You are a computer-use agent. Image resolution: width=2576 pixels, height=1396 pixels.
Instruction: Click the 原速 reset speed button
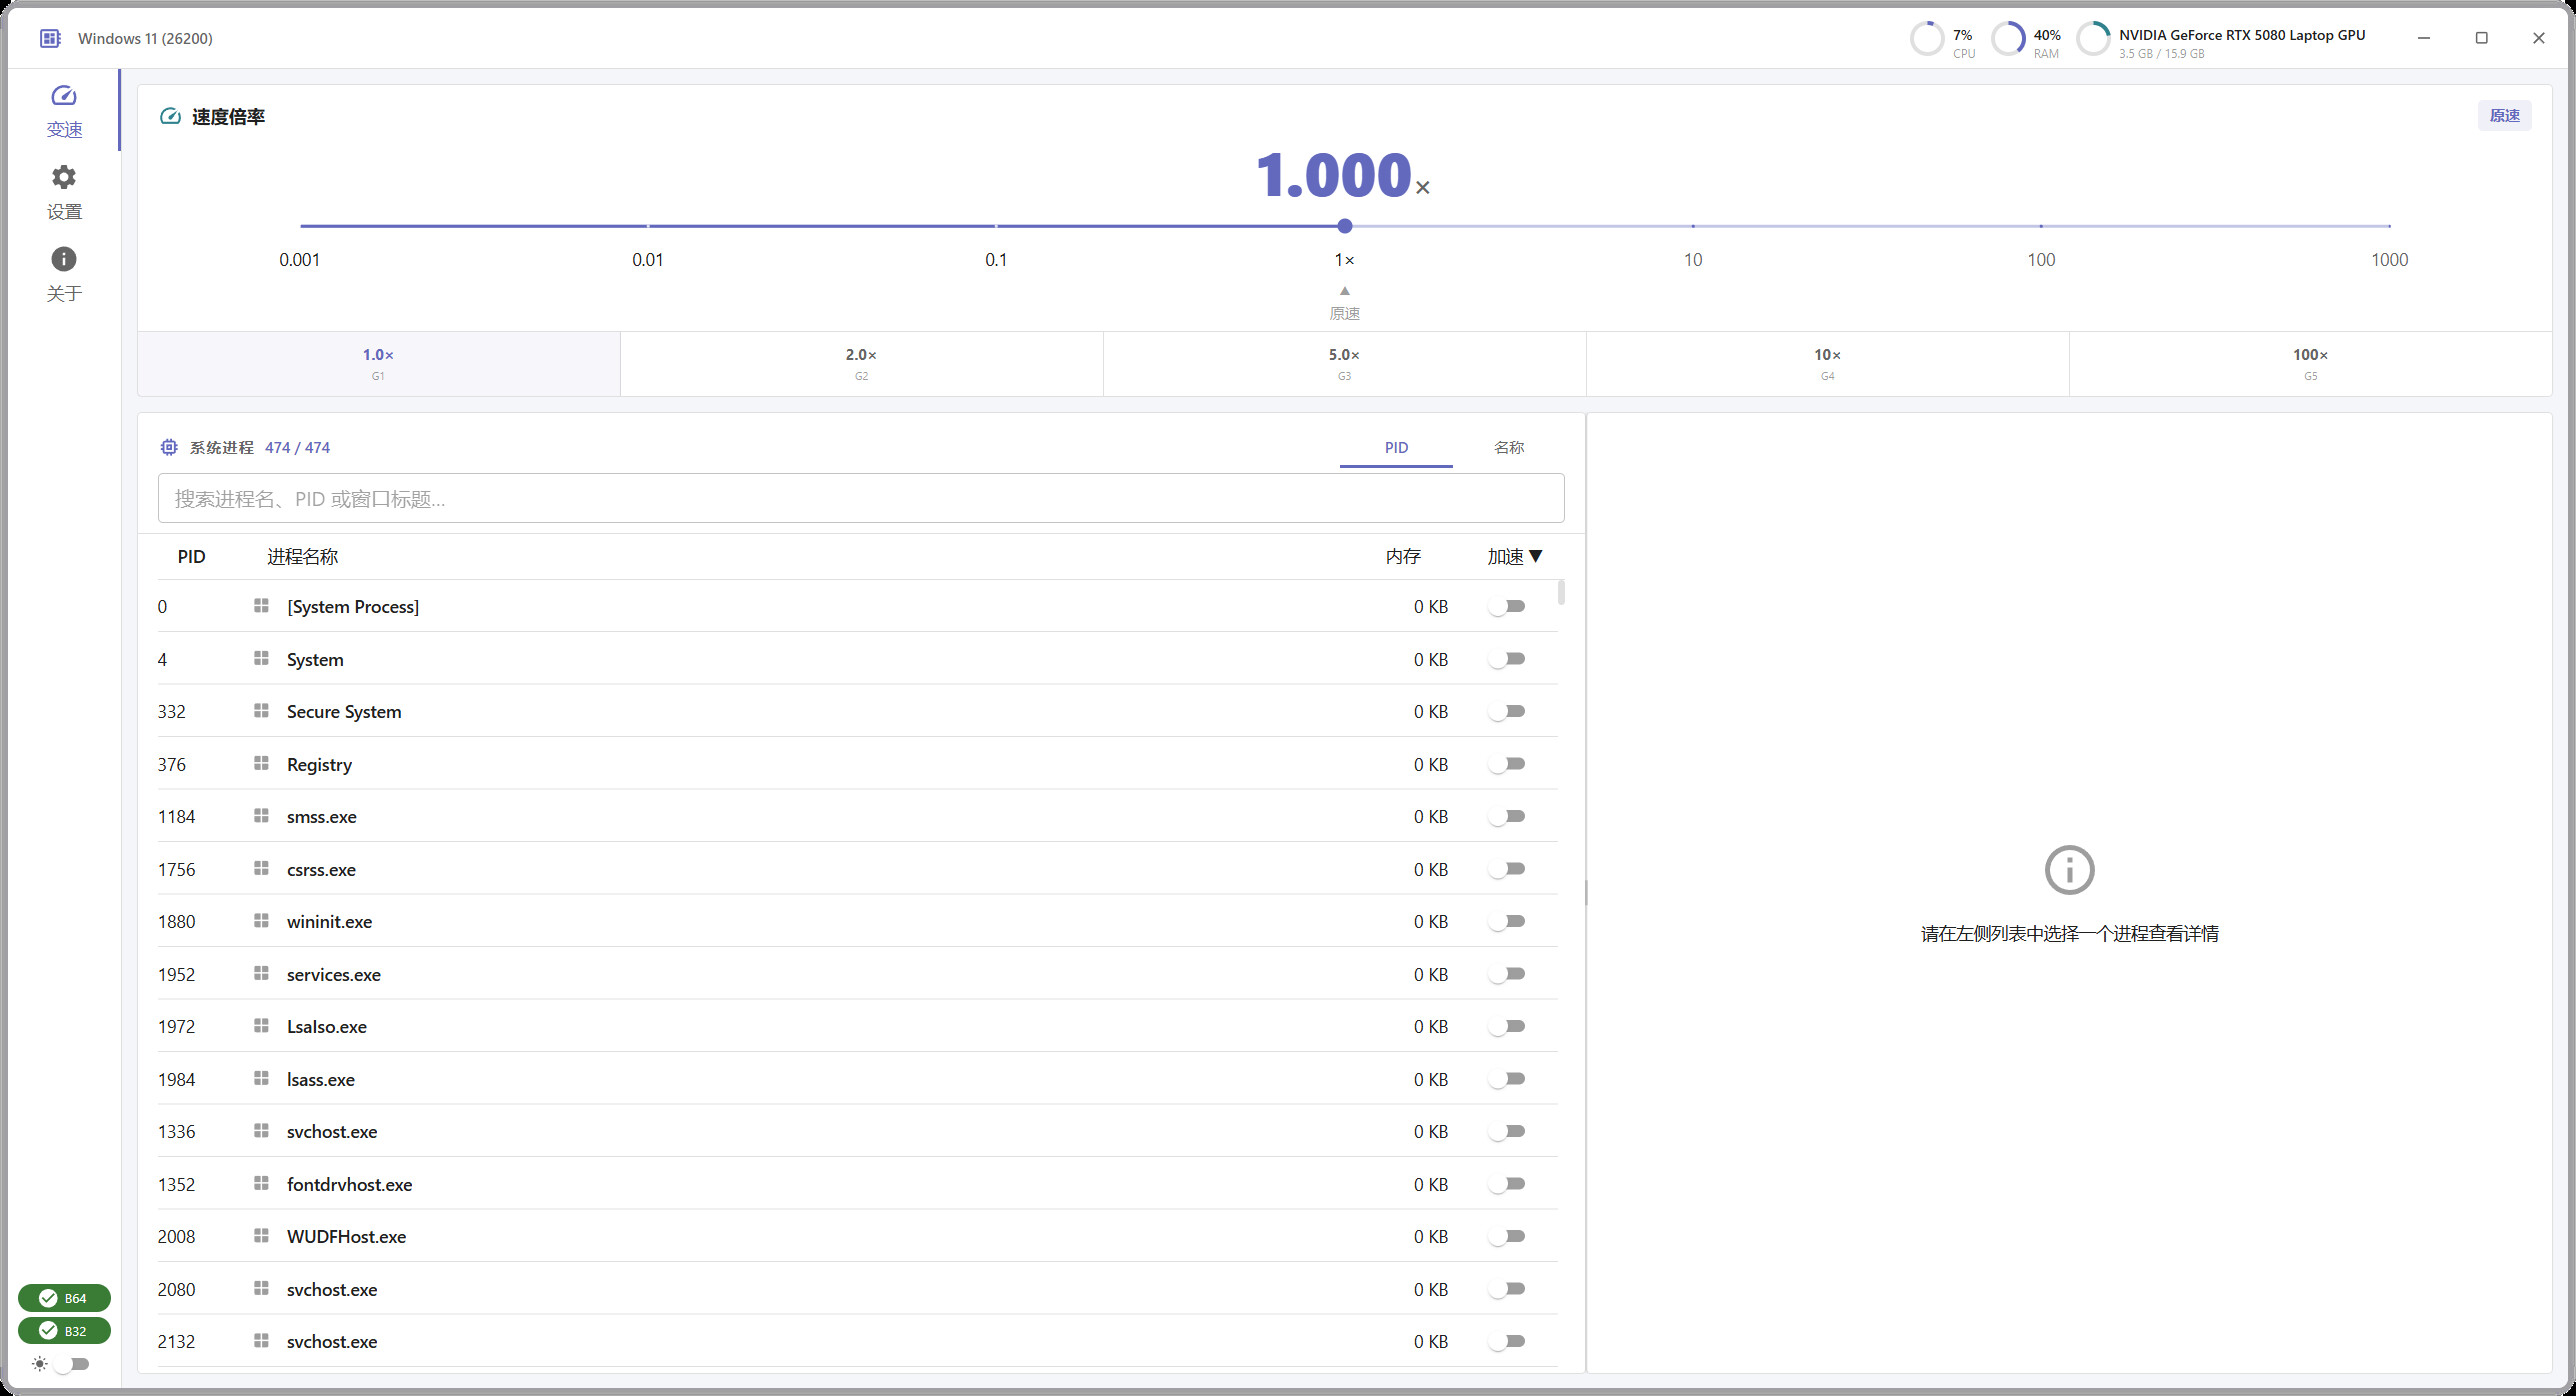2505,115
